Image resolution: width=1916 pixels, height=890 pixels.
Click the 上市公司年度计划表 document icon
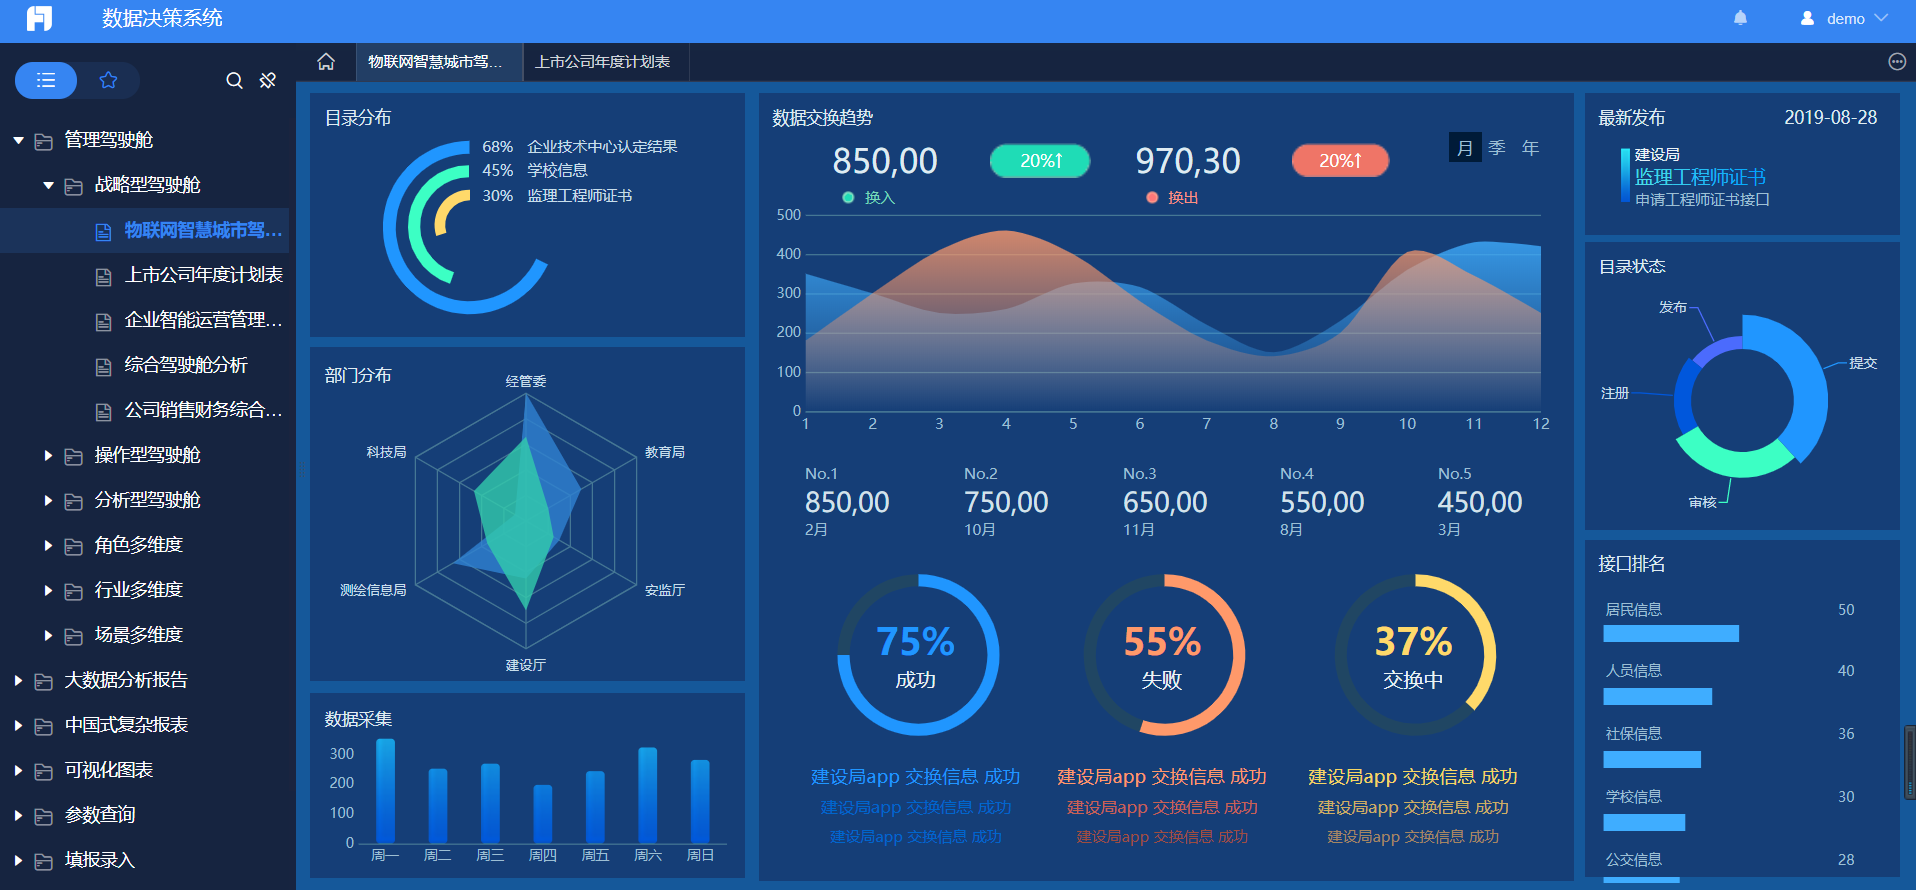[104, 276]
